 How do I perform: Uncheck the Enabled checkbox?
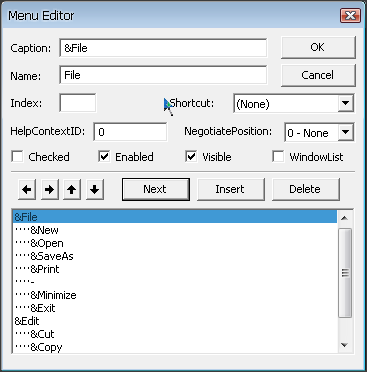[x=104, y=157]
